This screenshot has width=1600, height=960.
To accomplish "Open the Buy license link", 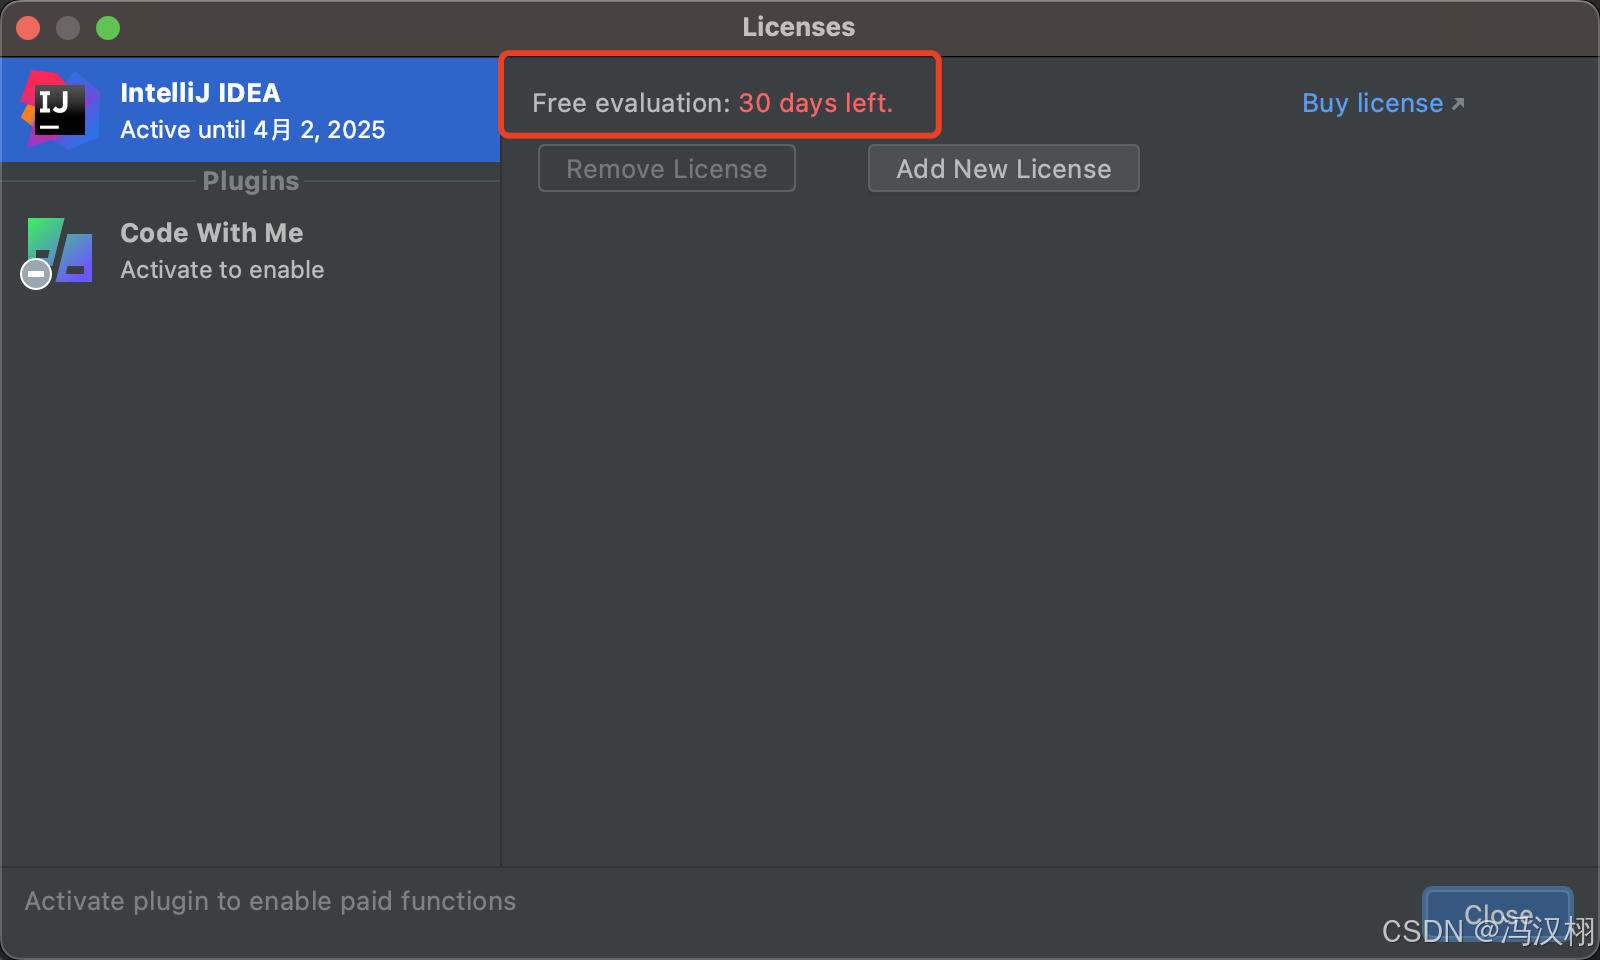I will pos(1383,103).
